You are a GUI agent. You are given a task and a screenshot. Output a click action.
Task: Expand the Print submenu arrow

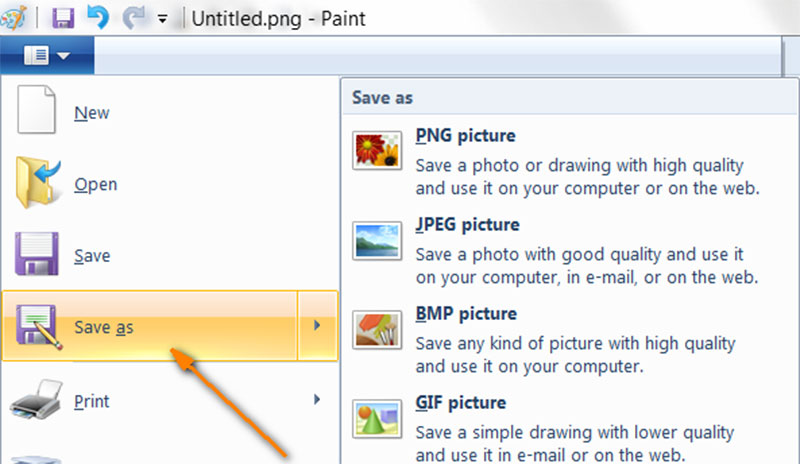318,400
